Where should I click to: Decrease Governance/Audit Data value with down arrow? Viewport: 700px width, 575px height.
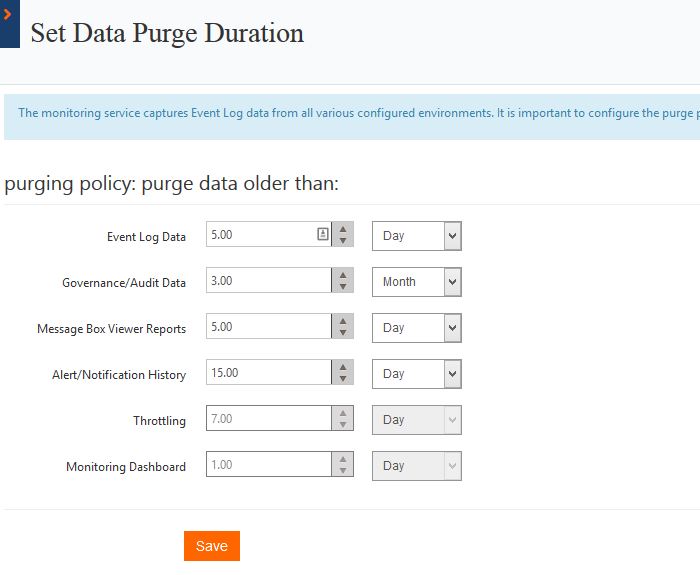tap(343, 288)
